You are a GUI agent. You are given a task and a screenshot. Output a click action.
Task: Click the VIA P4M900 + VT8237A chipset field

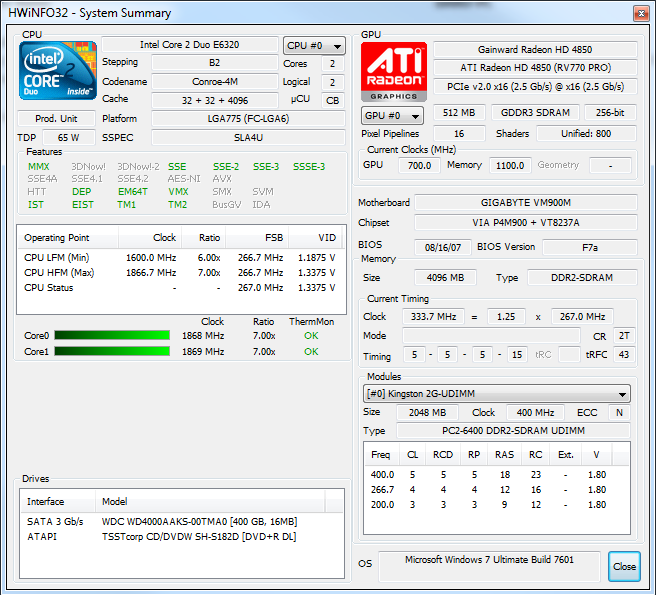coord(525,222)
